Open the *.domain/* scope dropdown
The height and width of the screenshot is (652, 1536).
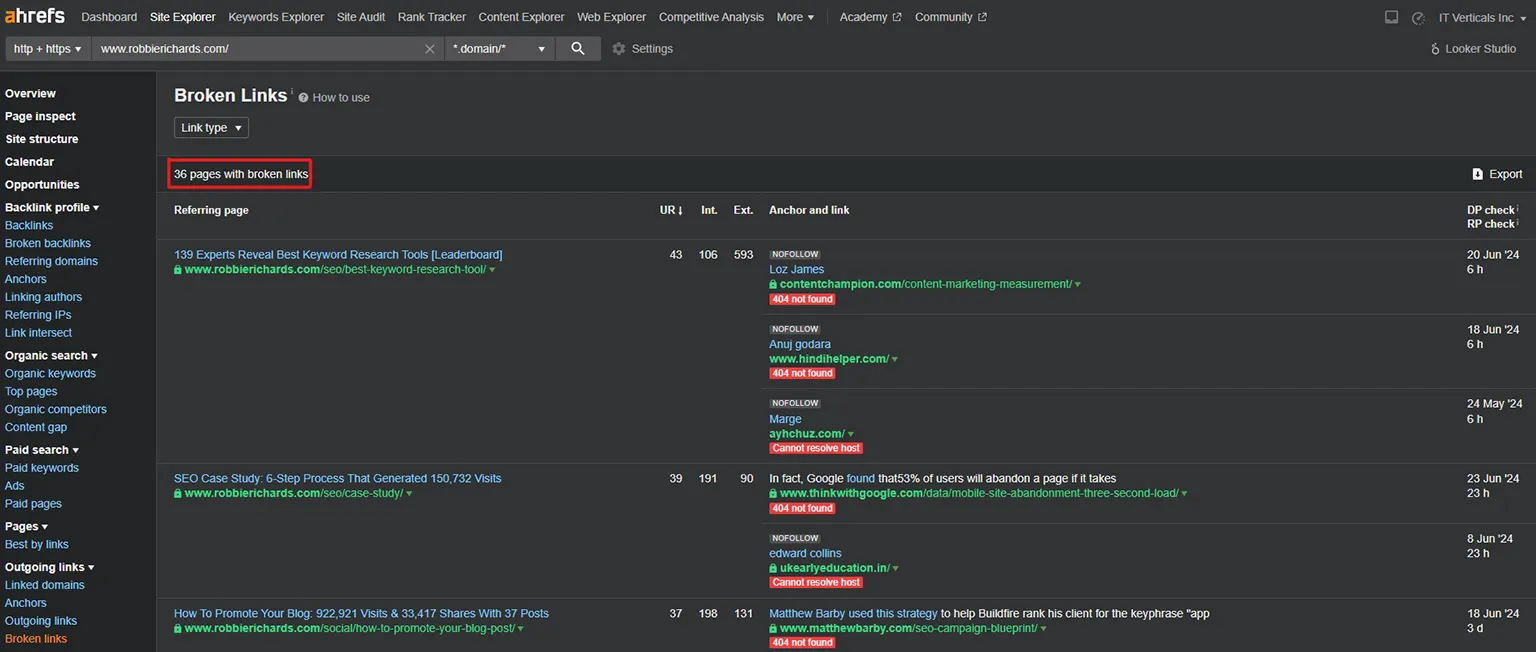tap(499, 49)
